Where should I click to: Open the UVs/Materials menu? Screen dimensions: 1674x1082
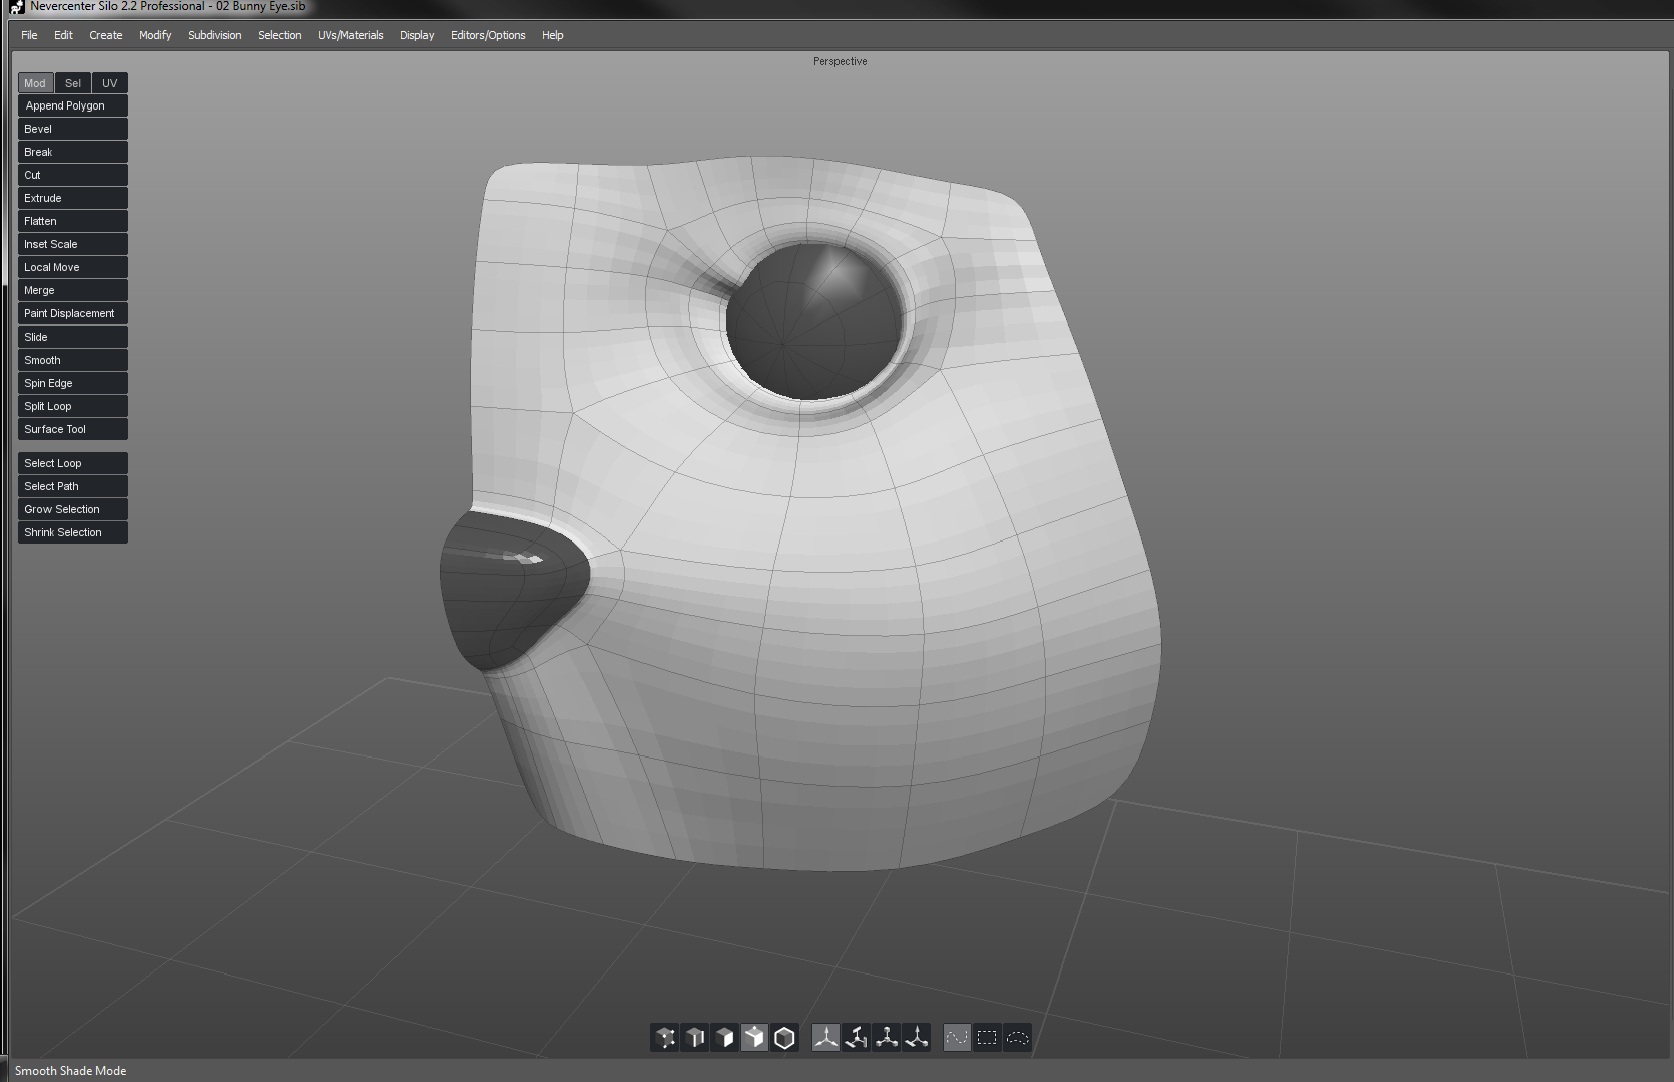350,35
